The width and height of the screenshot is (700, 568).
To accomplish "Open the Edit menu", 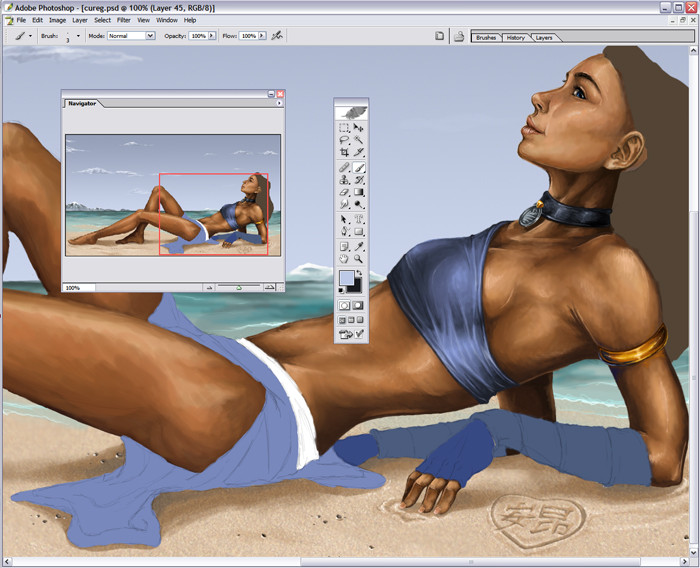I will (38, 20).
